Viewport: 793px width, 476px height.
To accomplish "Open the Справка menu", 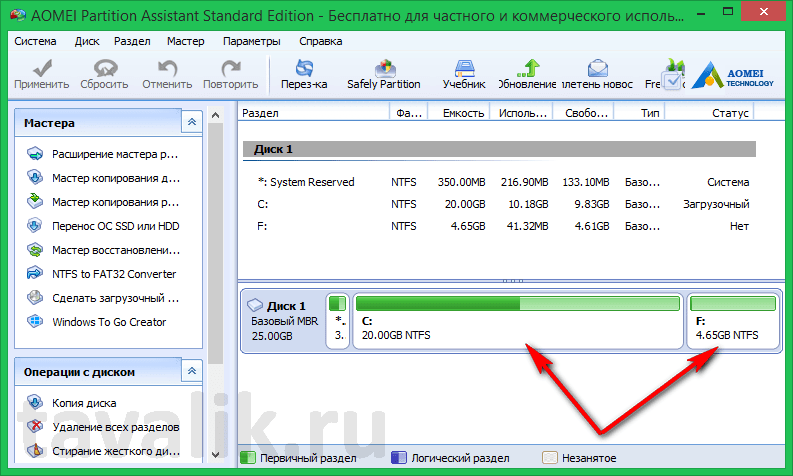I will (321, 41).
